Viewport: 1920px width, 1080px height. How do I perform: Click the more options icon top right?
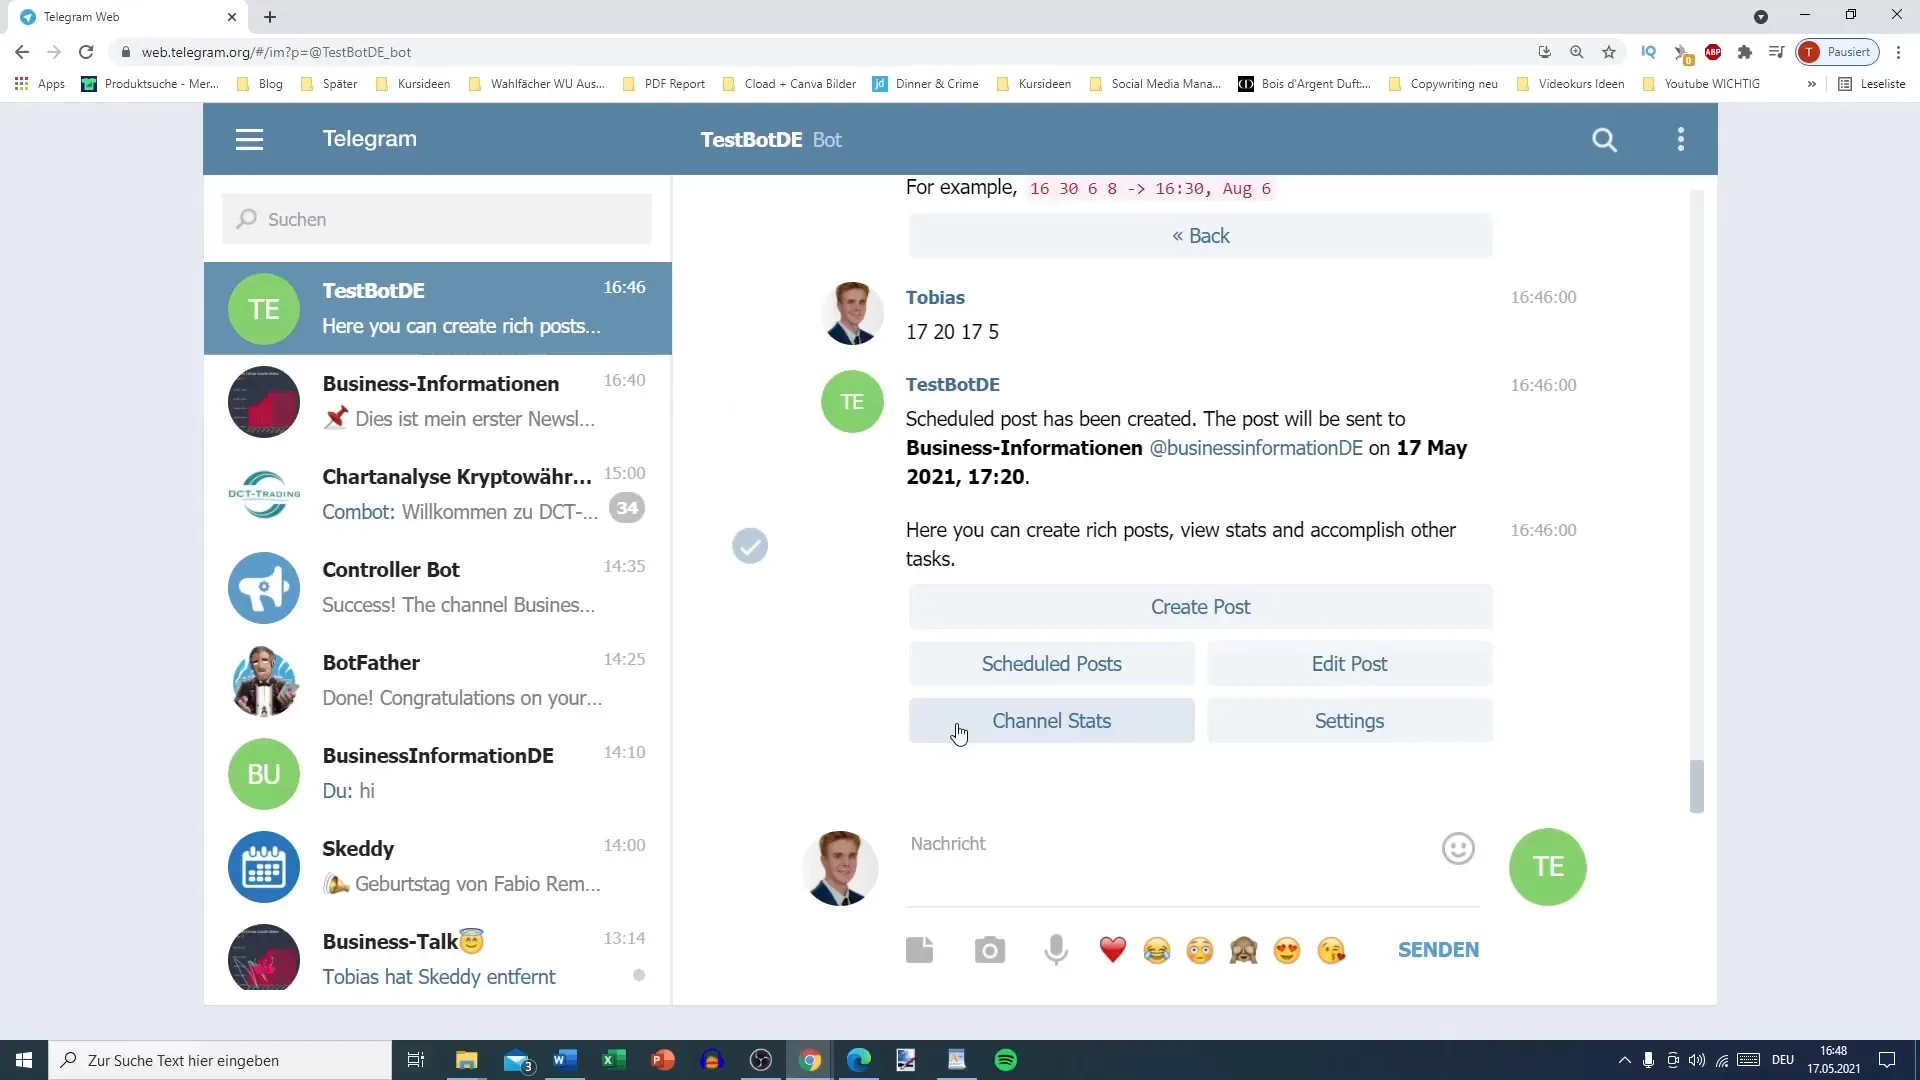tap(1681, 138)
